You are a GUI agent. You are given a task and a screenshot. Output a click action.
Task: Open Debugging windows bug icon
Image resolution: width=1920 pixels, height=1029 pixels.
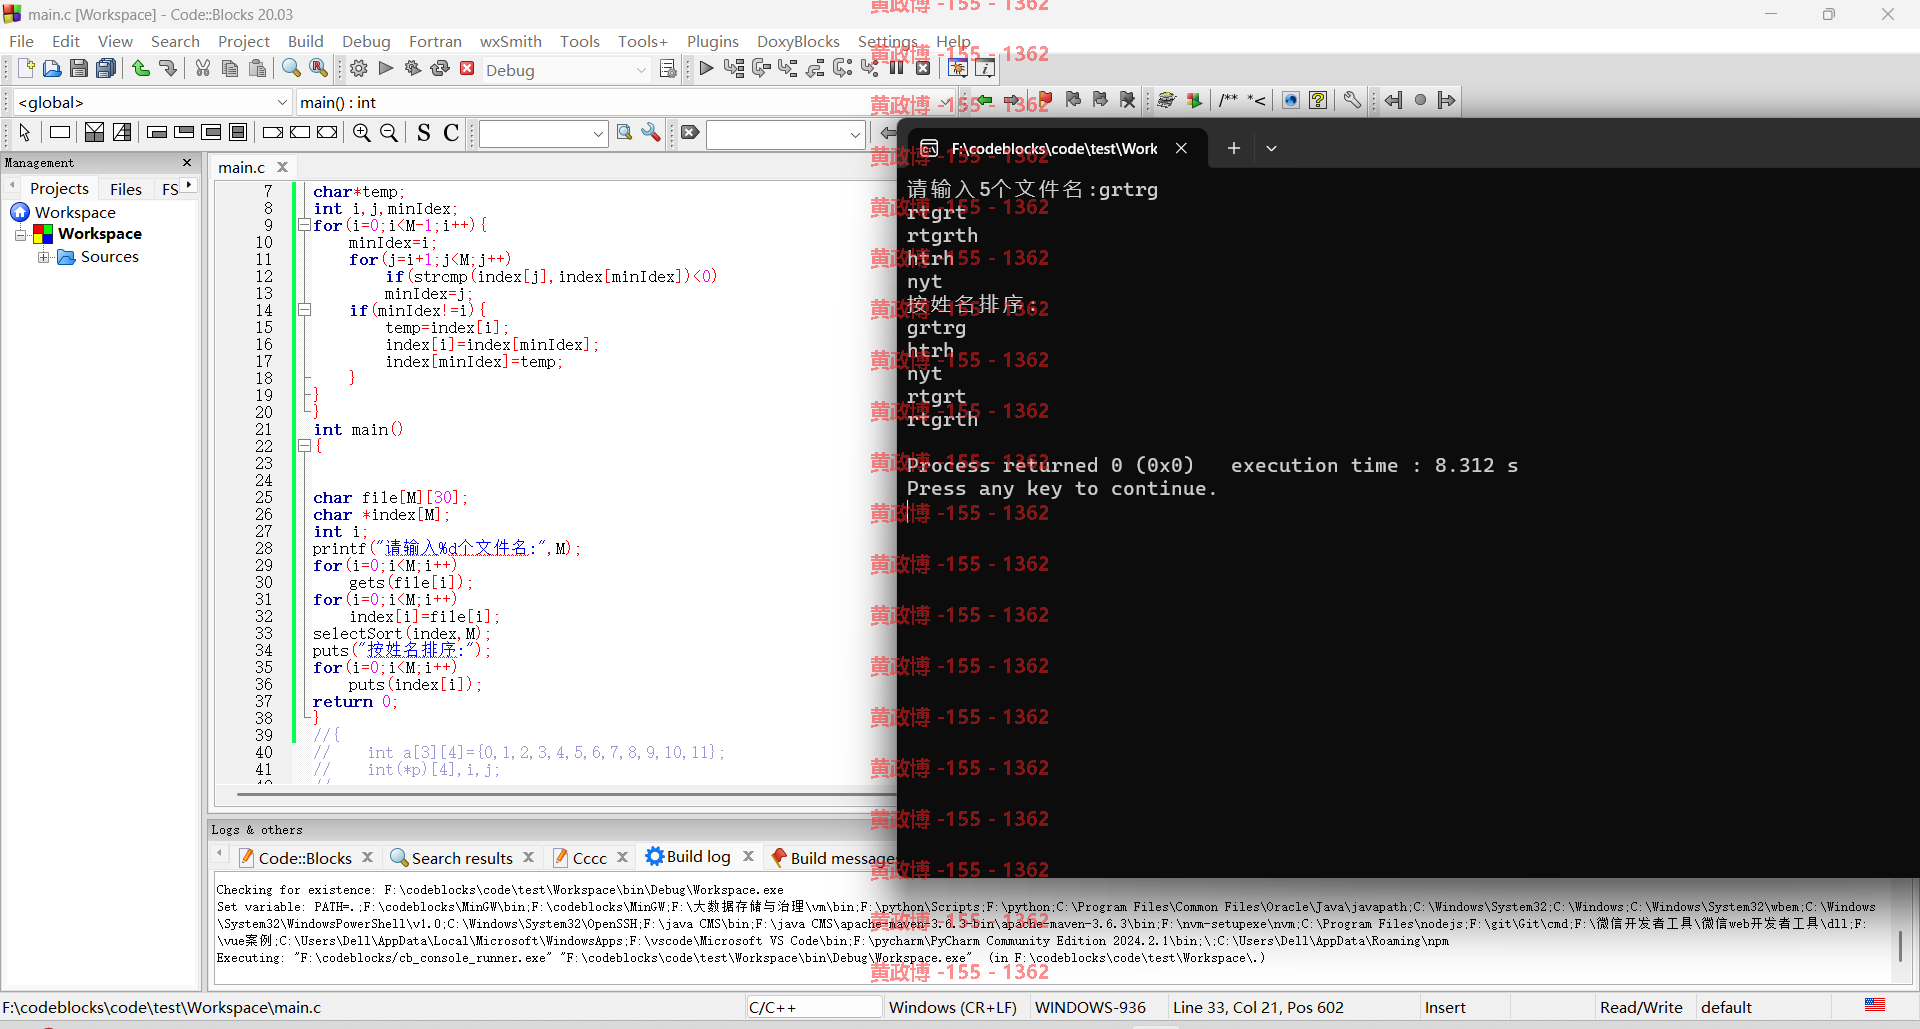957,69
